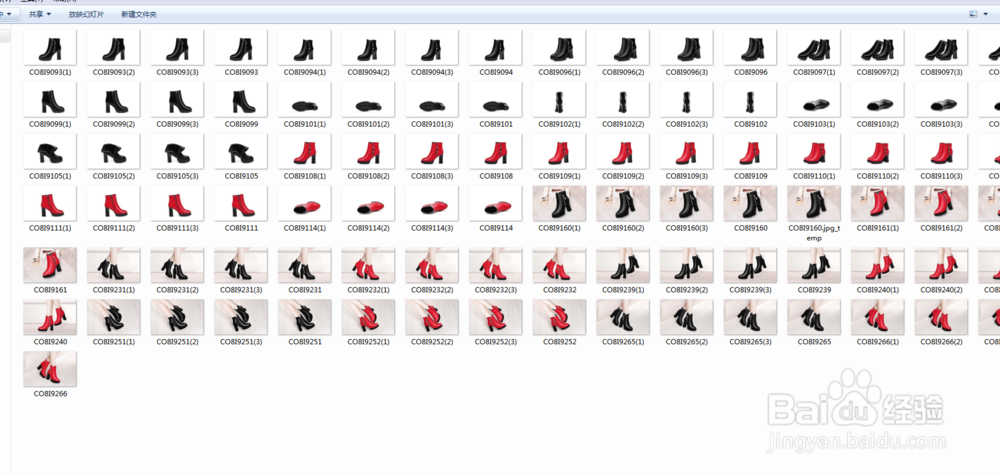Click the change view icon in the toolbar
Image resolution: width=1000 pixels, height=475 pixels.
click(973, 14)
